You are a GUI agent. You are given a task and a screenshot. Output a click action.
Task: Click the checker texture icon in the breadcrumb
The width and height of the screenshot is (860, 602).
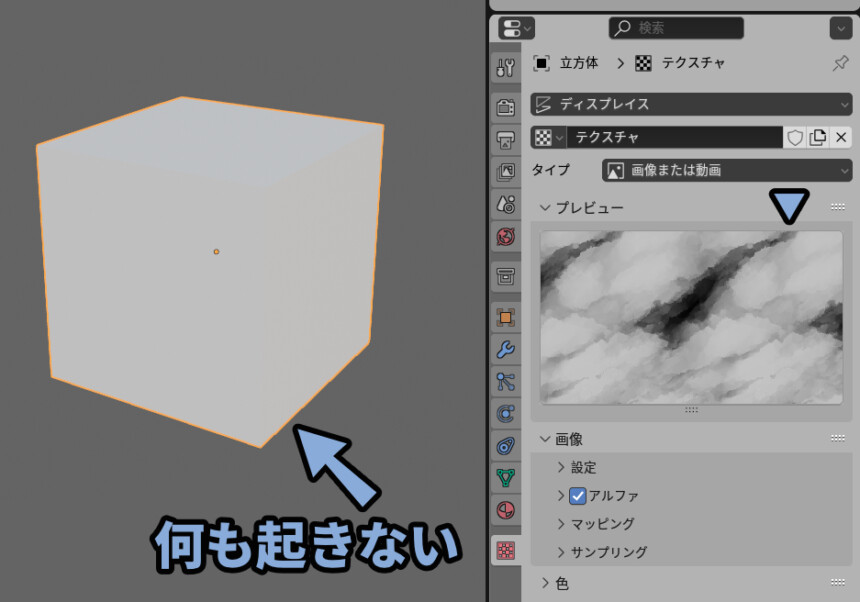643,64
